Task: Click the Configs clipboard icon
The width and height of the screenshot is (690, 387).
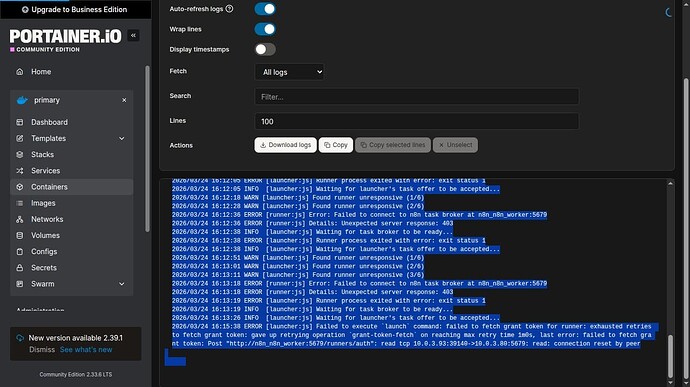Action: 19,251
